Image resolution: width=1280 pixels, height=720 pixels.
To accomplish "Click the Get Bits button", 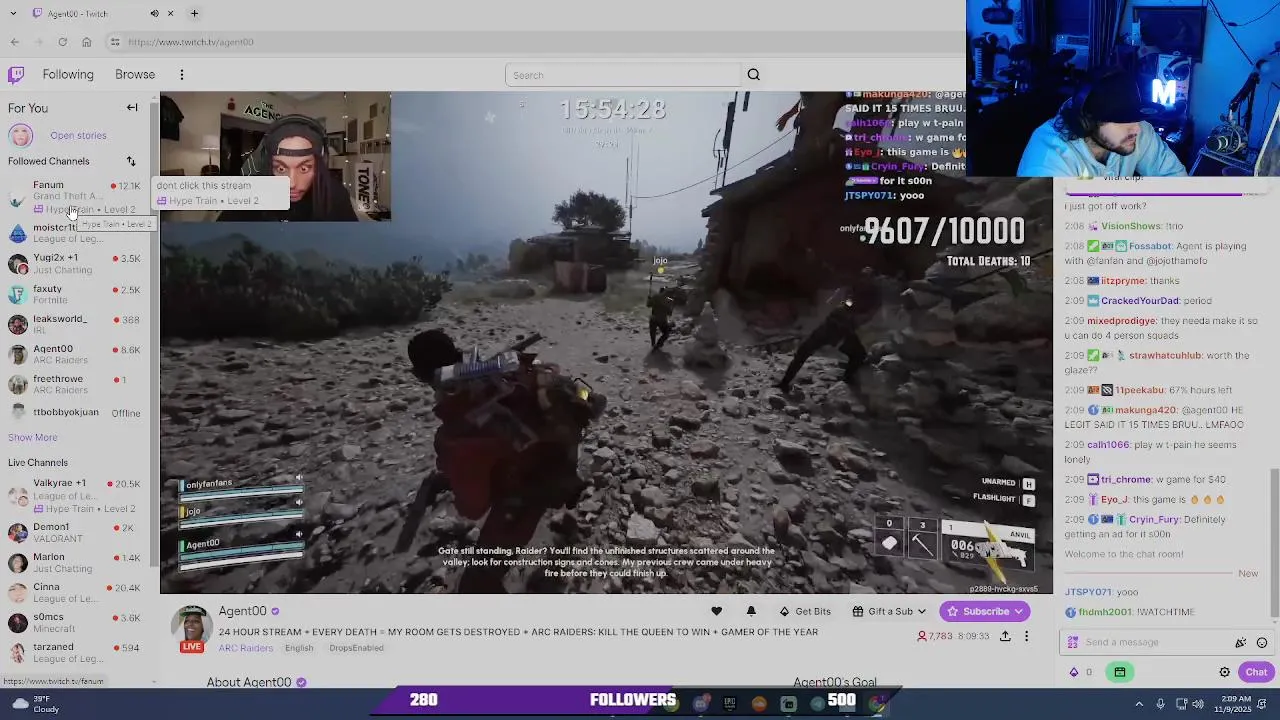I will (x=805, y=611).
